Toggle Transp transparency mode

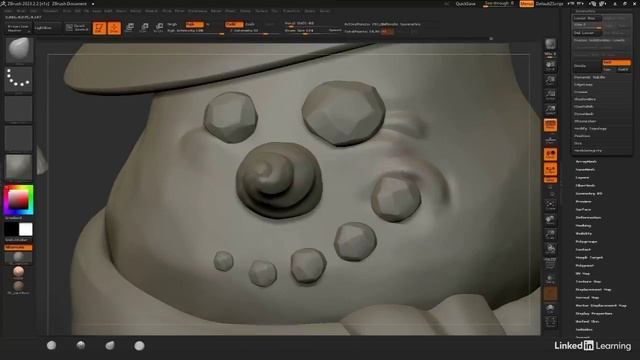[550, 278]
